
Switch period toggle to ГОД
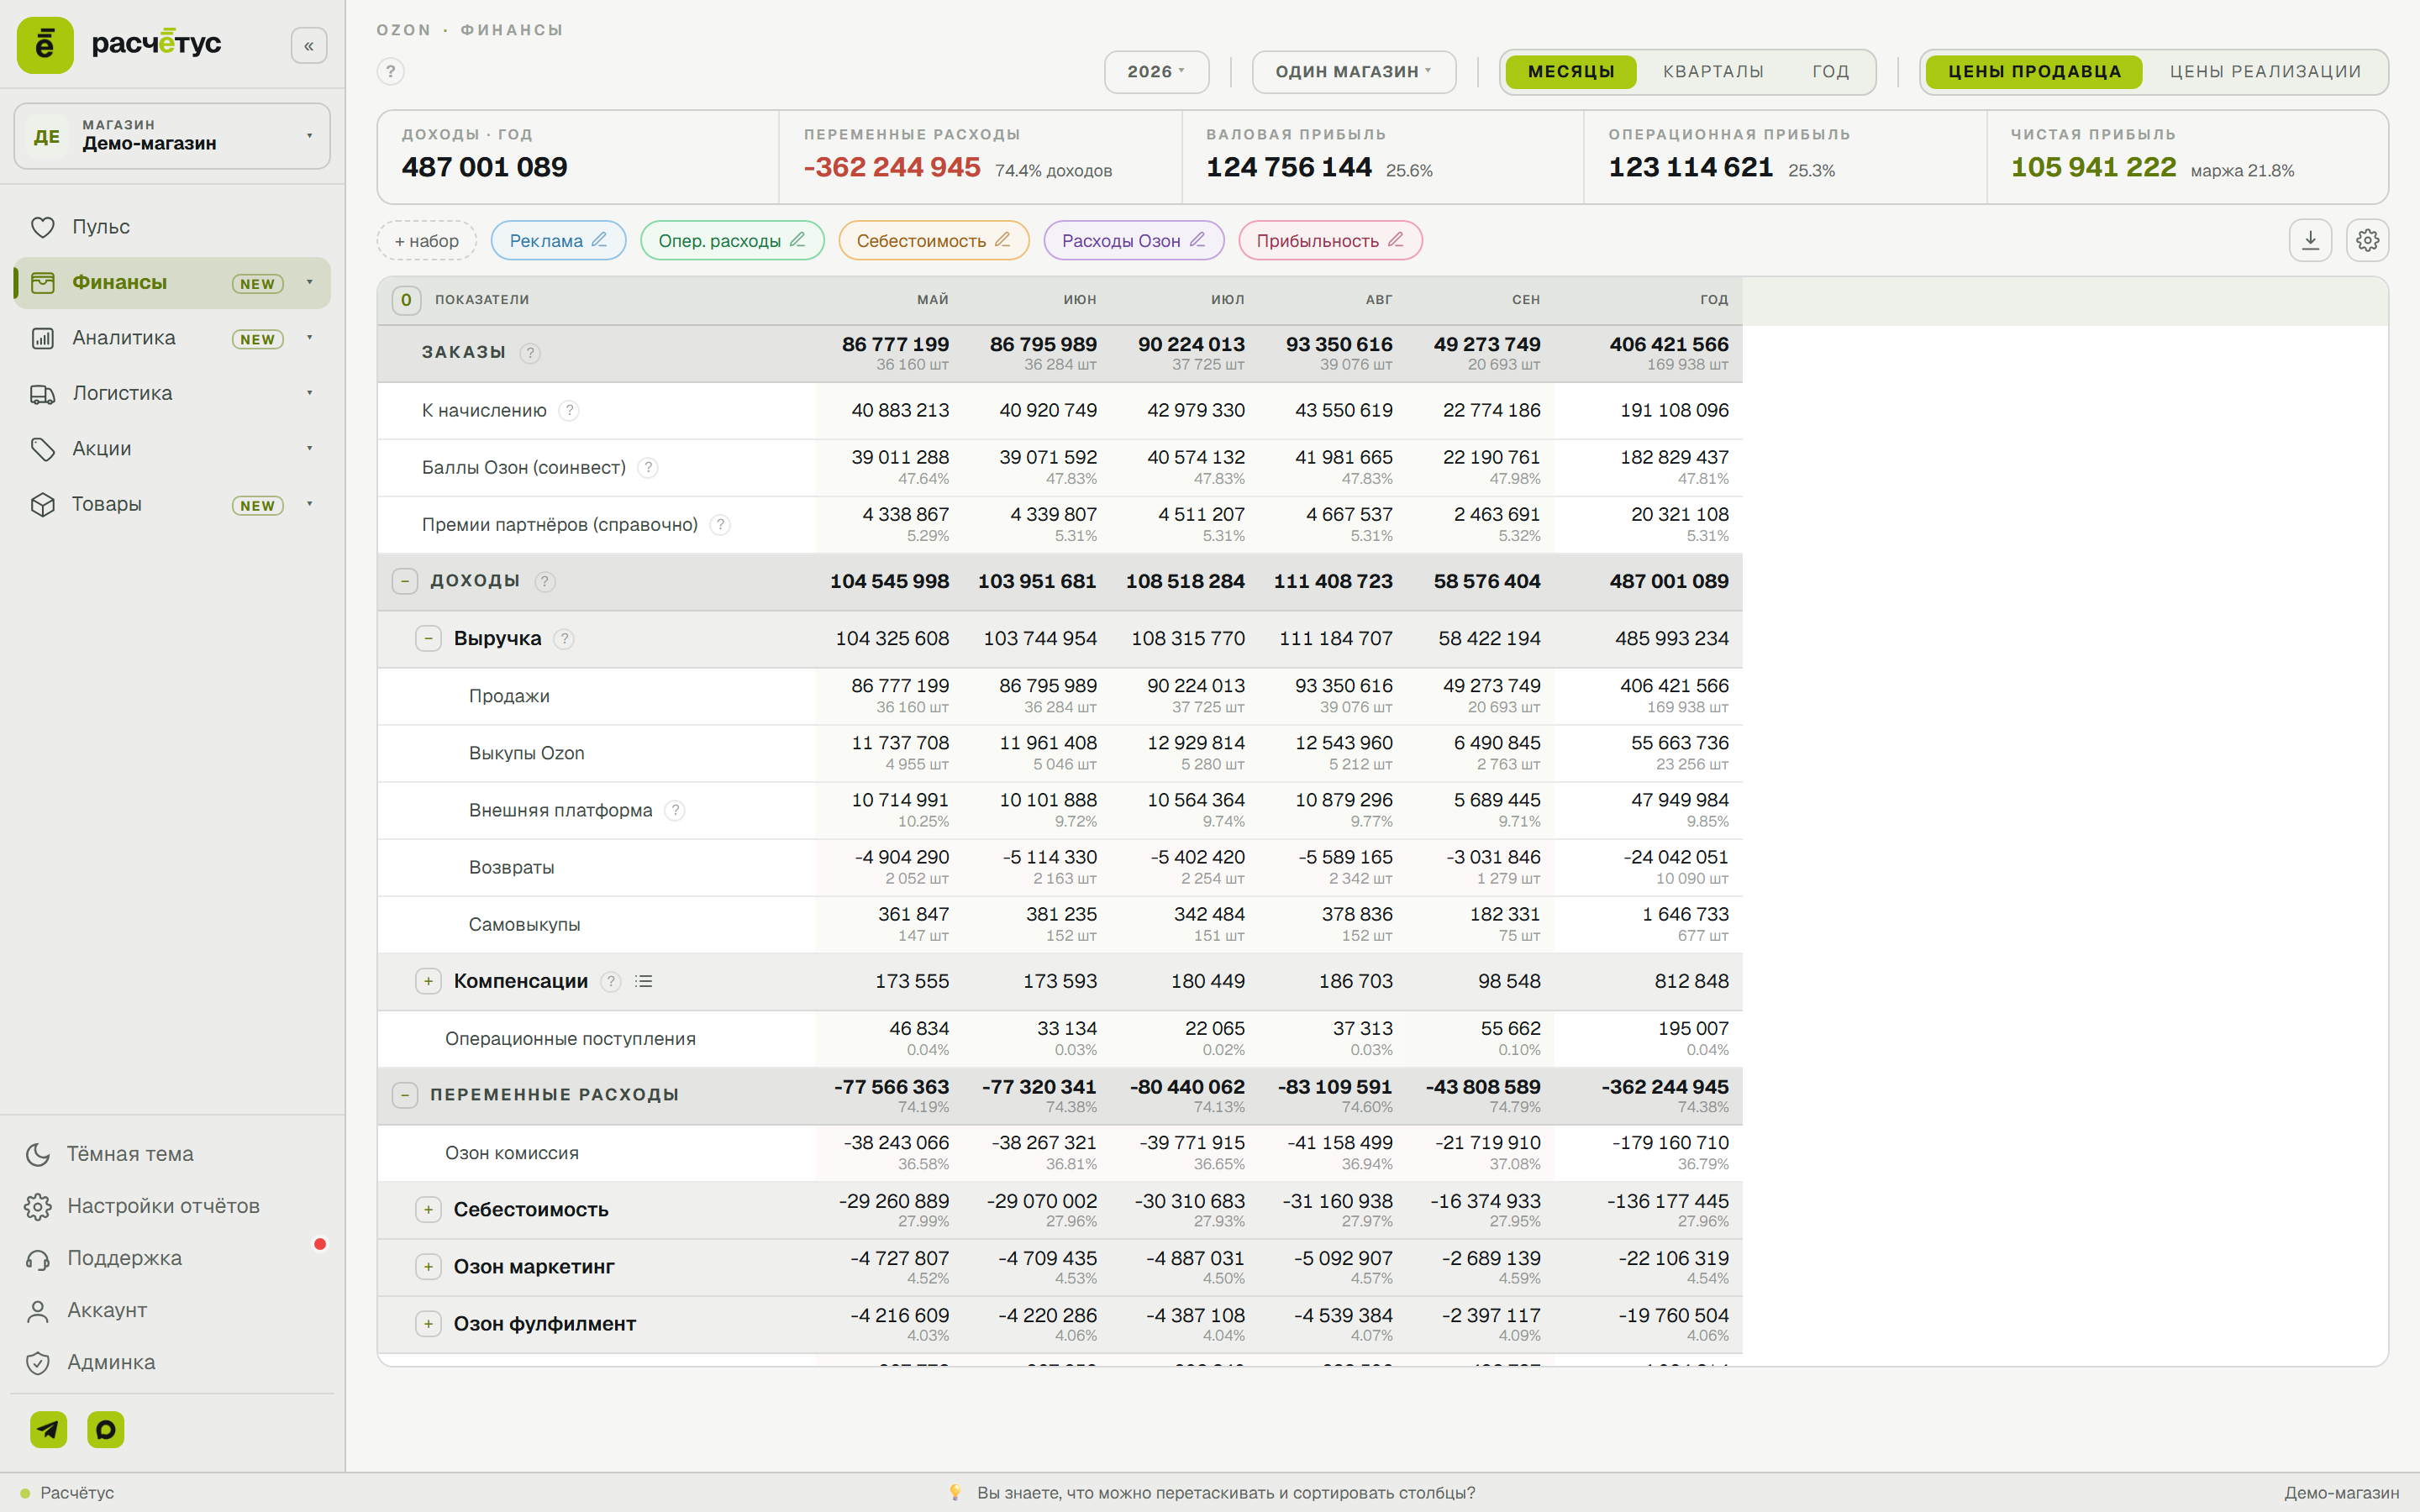[x=1830, y=72]
